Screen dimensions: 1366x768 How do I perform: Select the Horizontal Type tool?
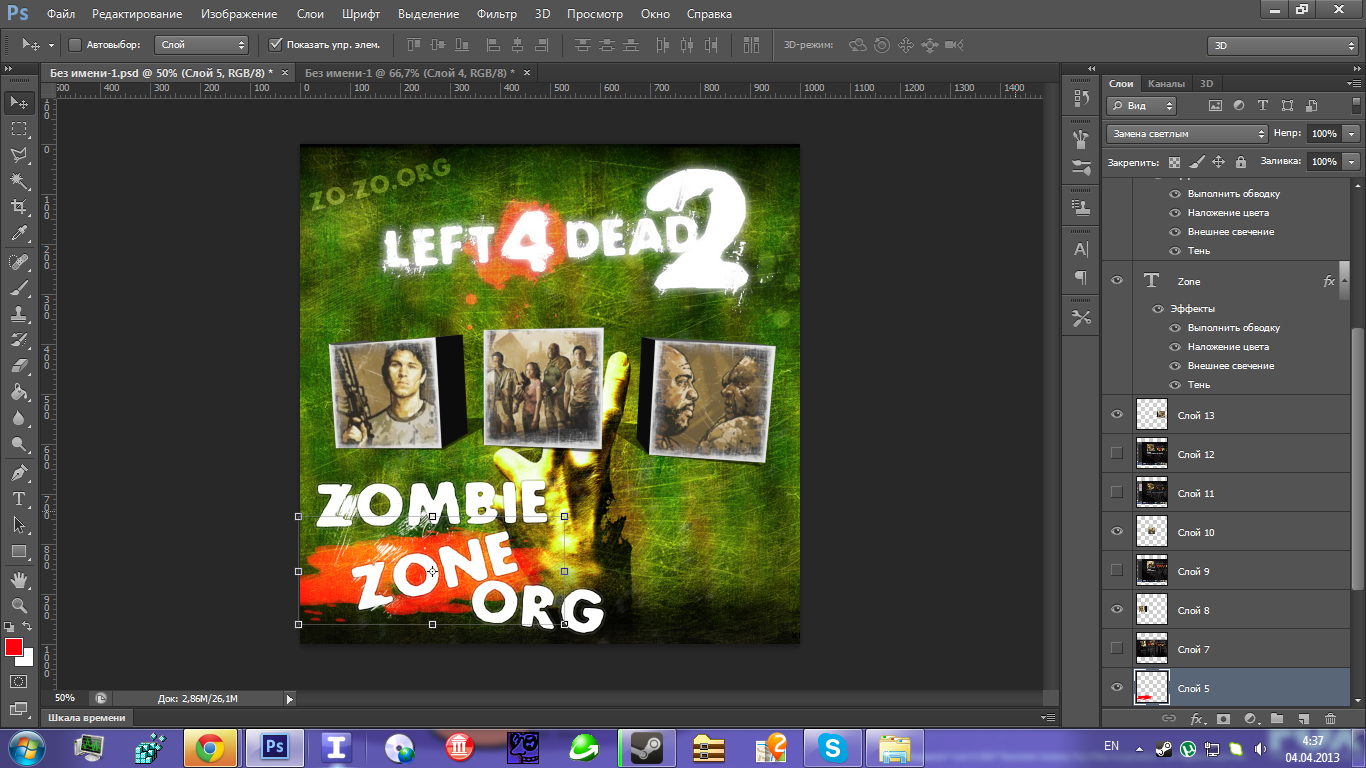(x=18, y=498)
